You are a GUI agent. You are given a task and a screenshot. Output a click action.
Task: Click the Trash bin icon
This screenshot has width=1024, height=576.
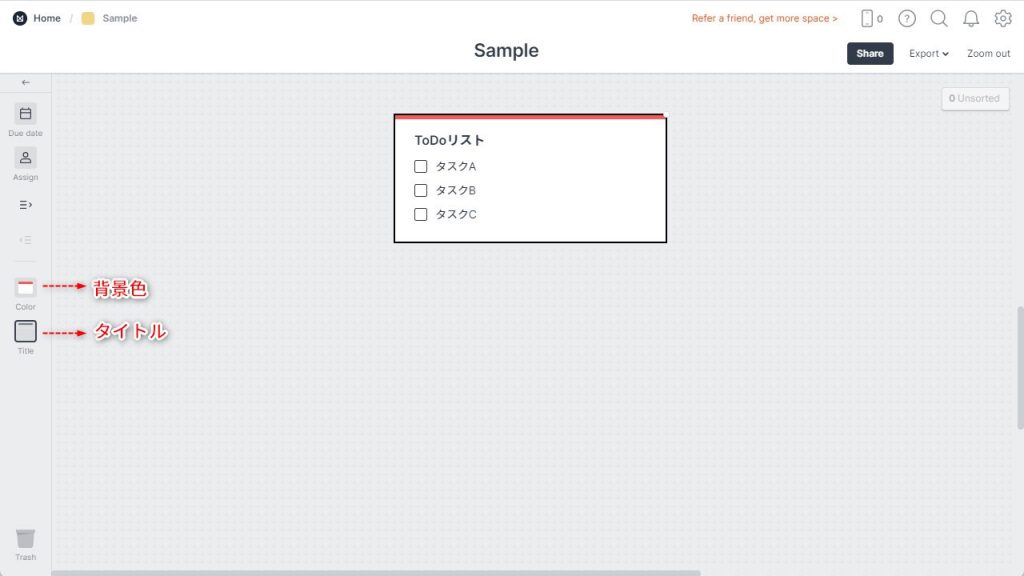(25, 539)
